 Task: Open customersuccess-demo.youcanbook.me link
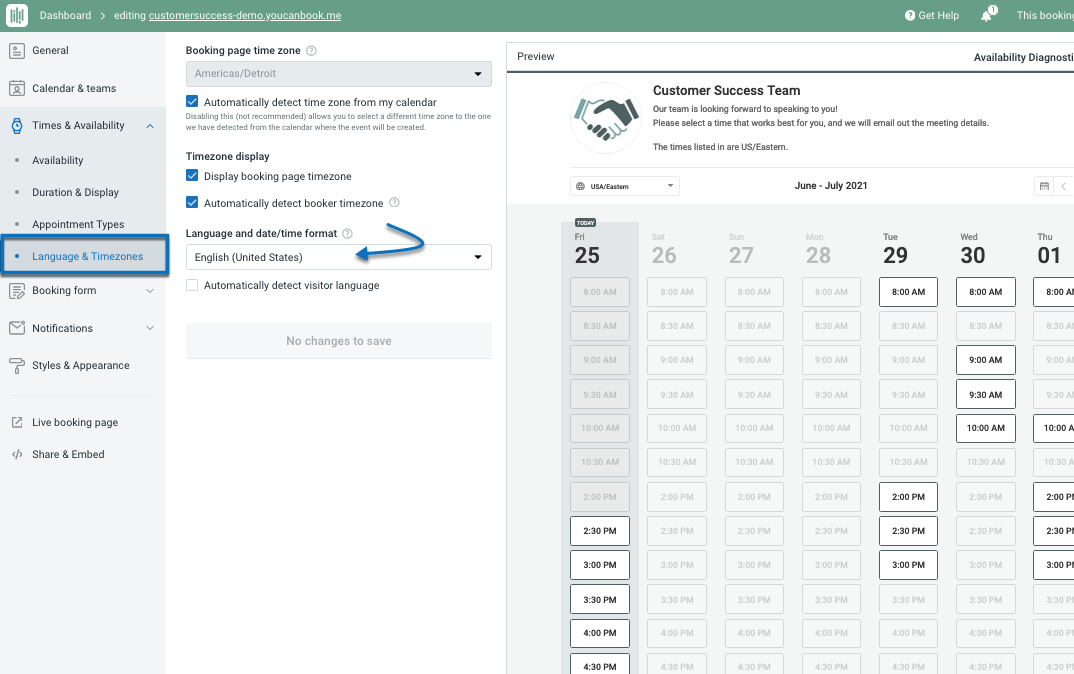pos(245,15)
